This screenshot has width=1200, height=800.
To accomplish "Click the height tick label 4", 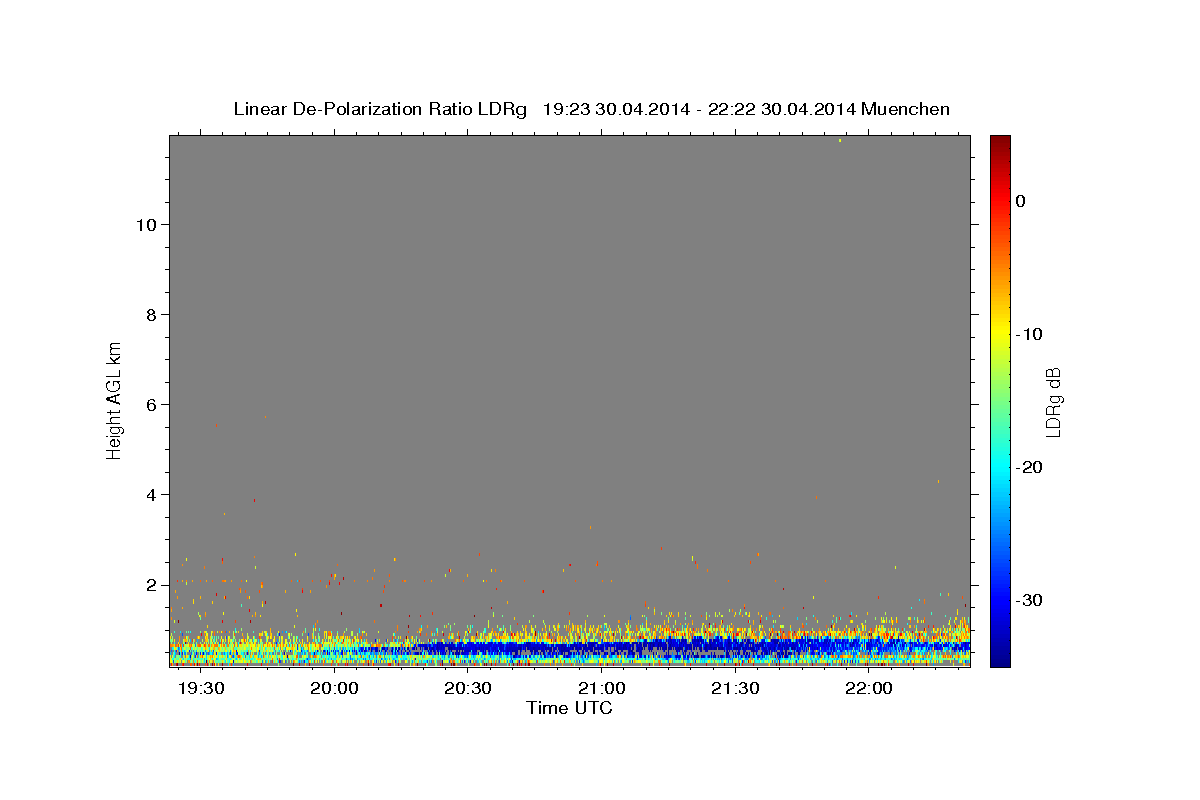I will (150, 494).
